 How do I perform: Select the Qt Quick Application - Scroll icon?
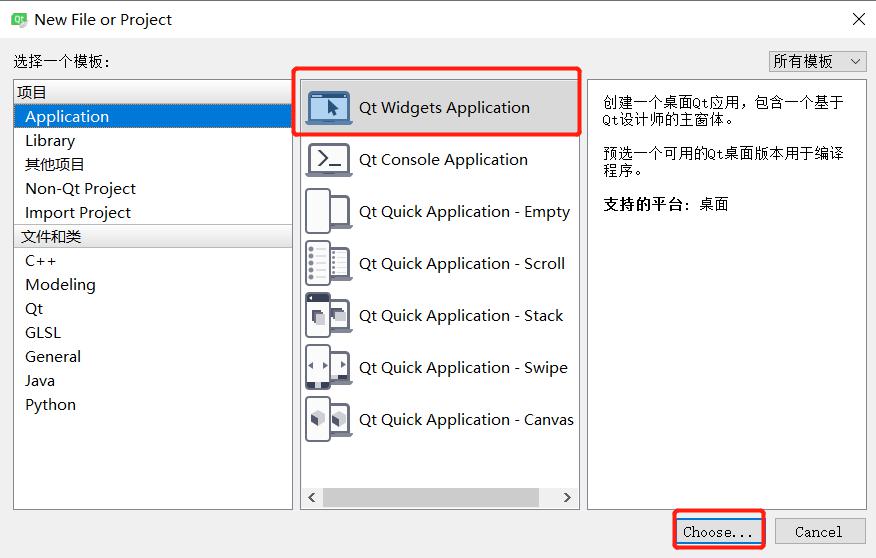[328, 263]
